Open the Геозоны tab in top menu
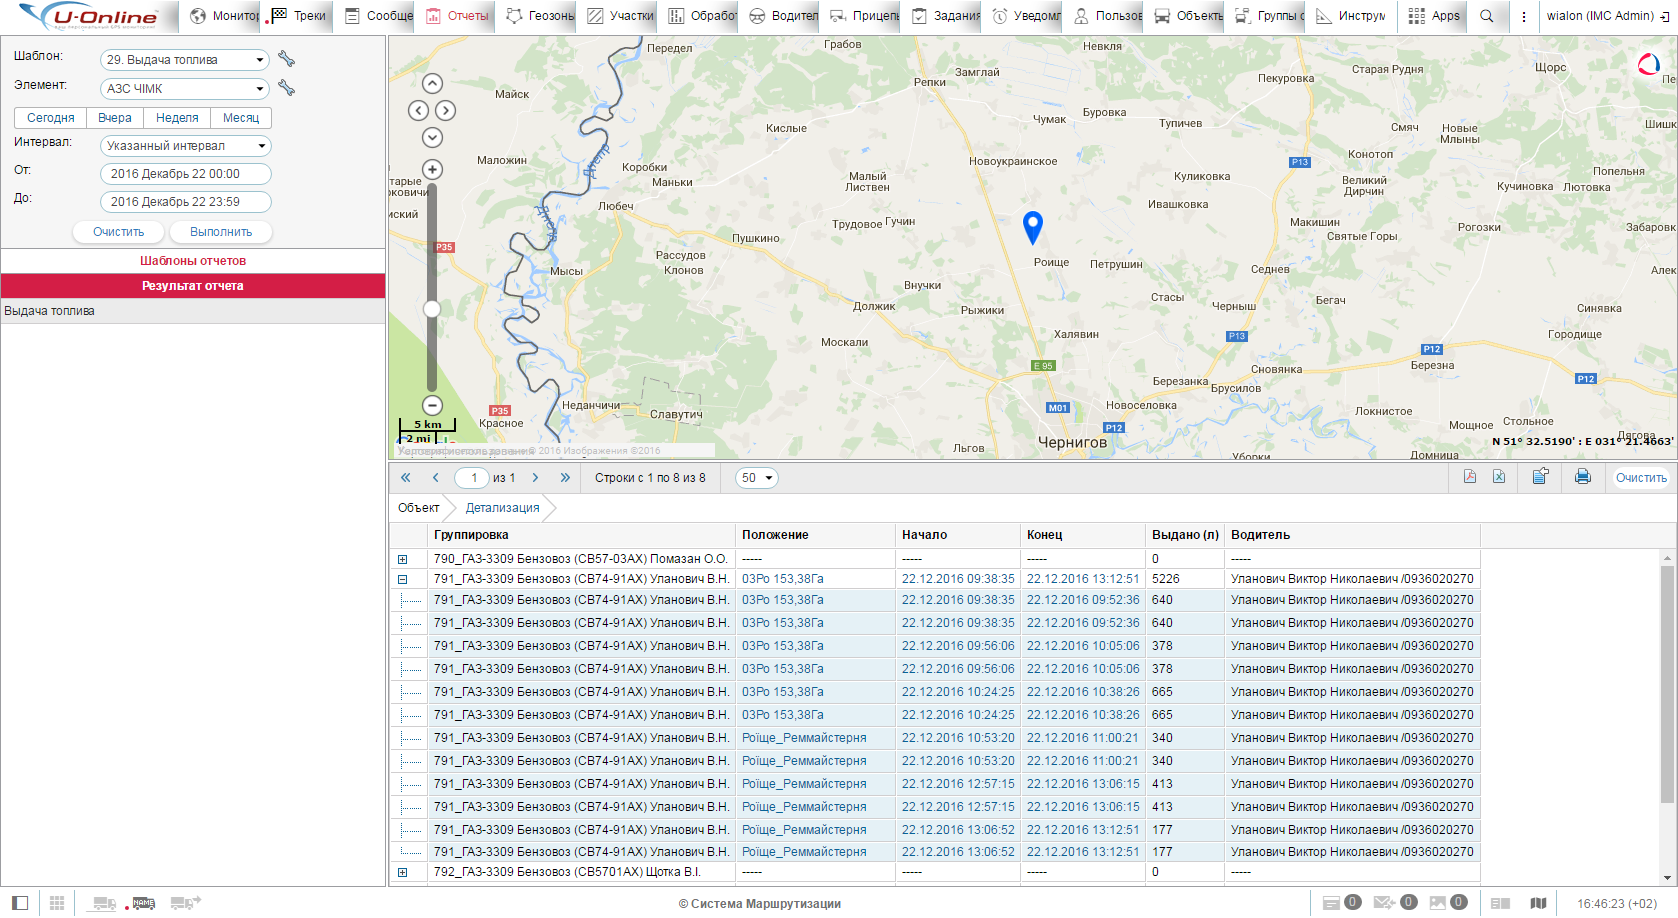The width and height of the screenshot is (1678, 918). click(x=540, y=16)
